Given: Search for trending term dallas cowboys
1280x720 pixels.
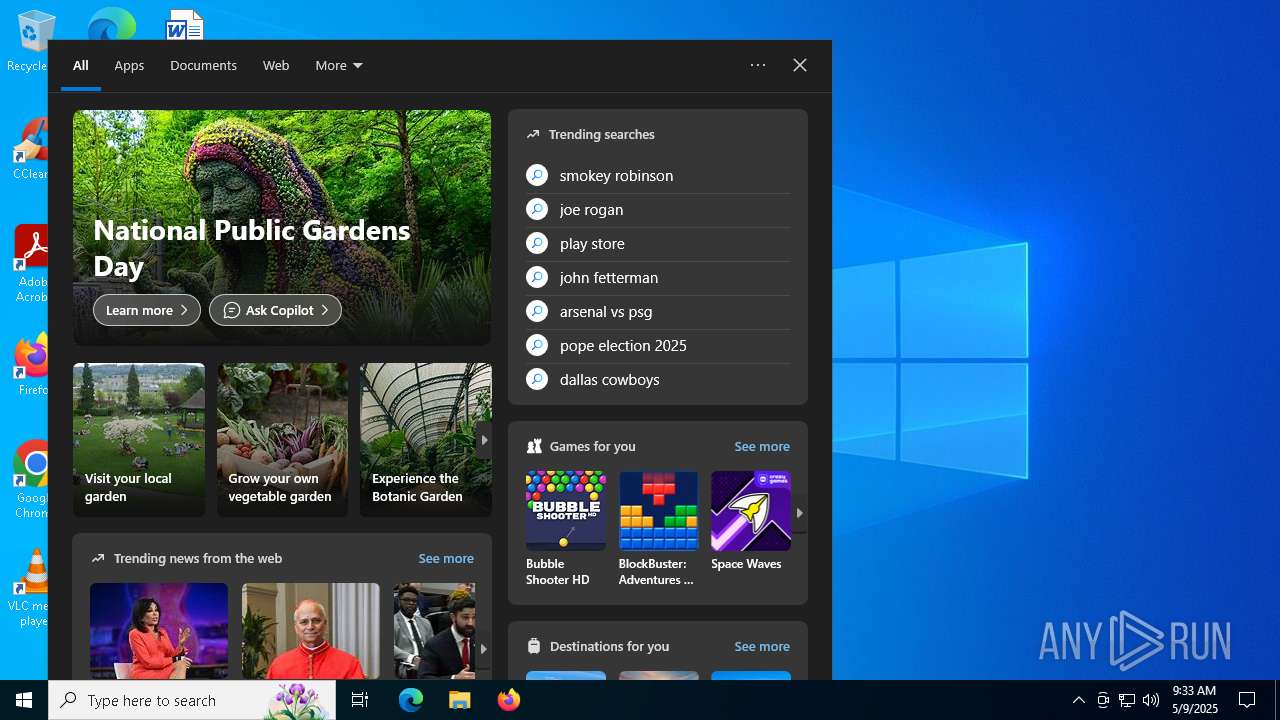Looking at the screenshot, I should point(609,379).
